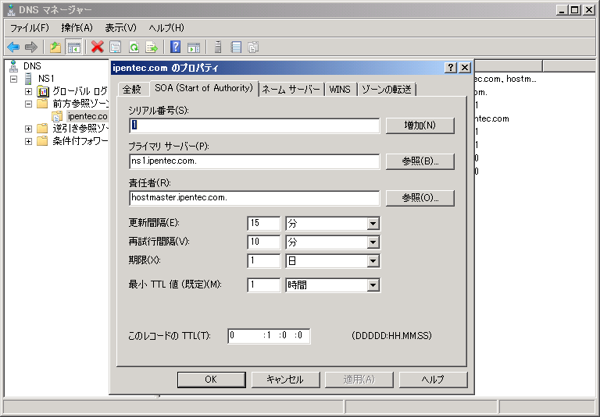Expand the 条件付フォワーダー tree node
Screen dimensions: 600x417
(28, 142)
